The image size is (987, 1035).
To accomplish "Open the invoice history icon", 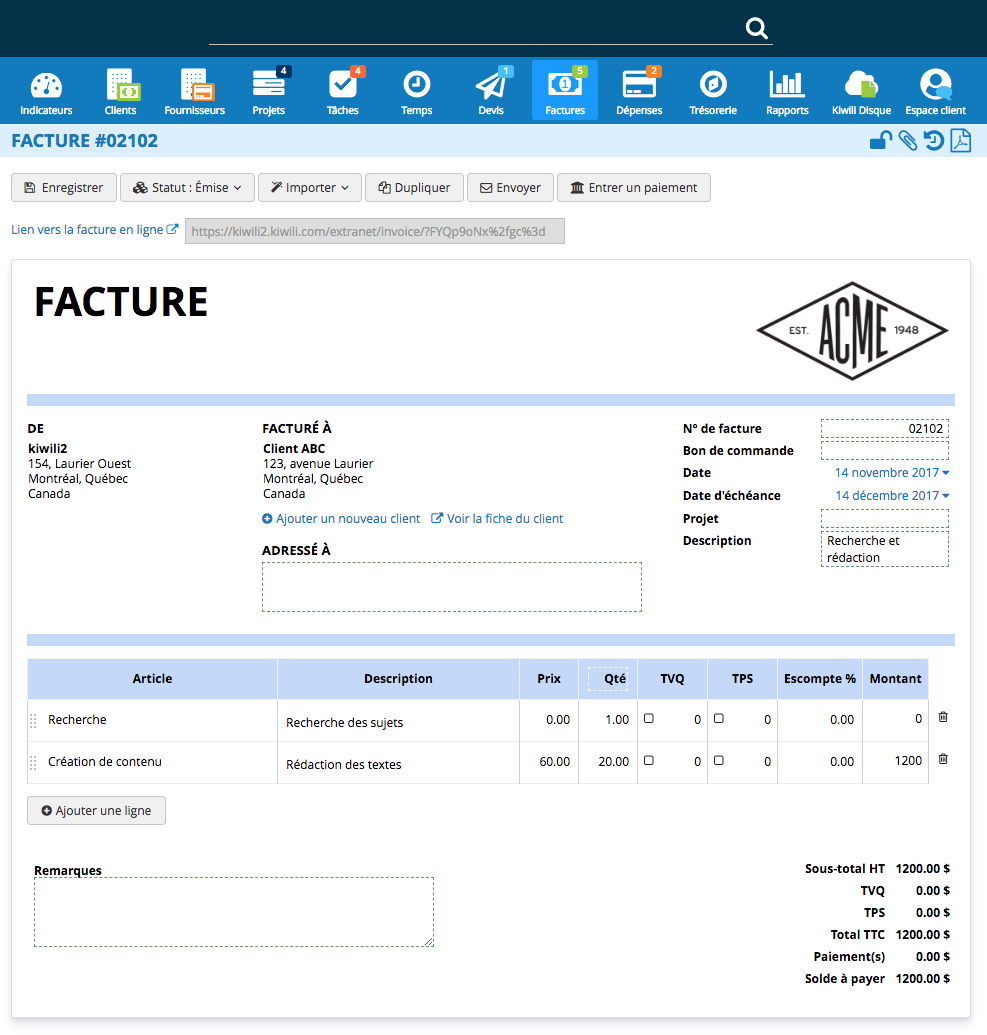I will pyautogui.click(x=933, y=141).
